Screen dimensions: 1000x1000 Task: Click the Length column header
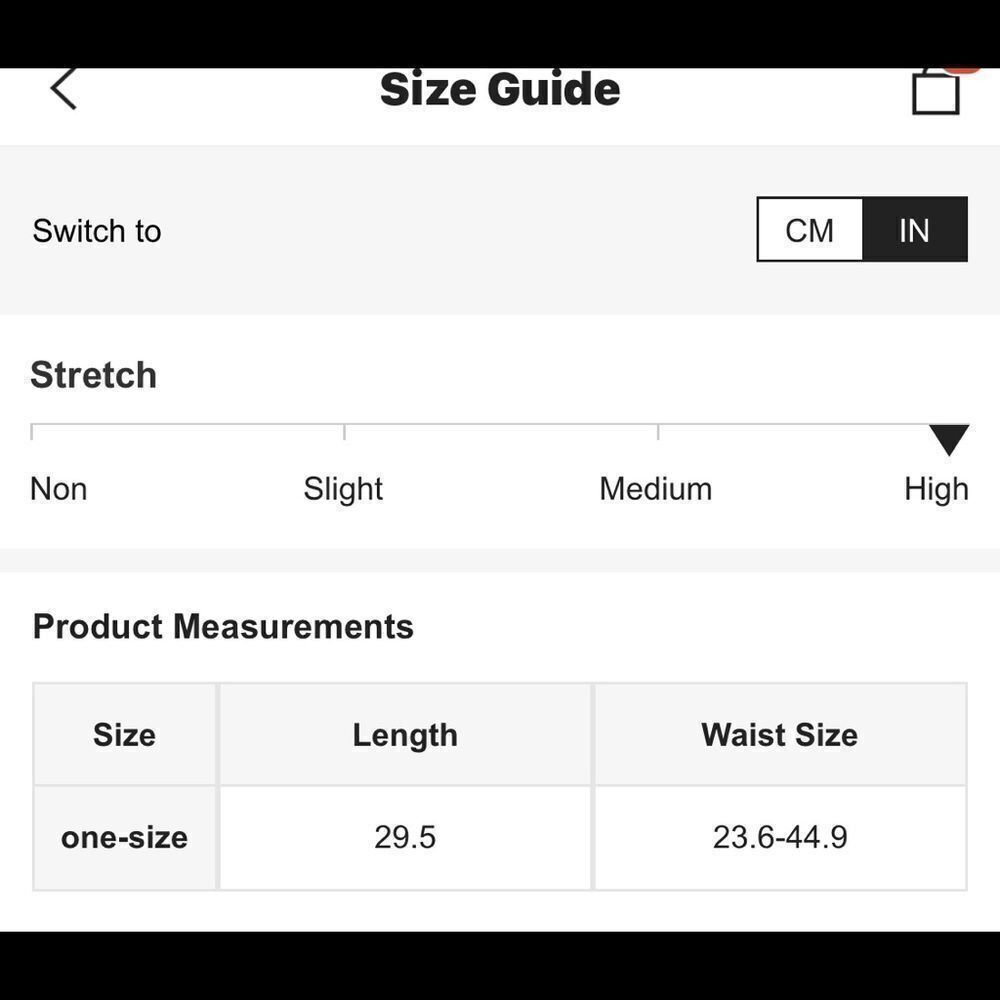pos(405,735)
